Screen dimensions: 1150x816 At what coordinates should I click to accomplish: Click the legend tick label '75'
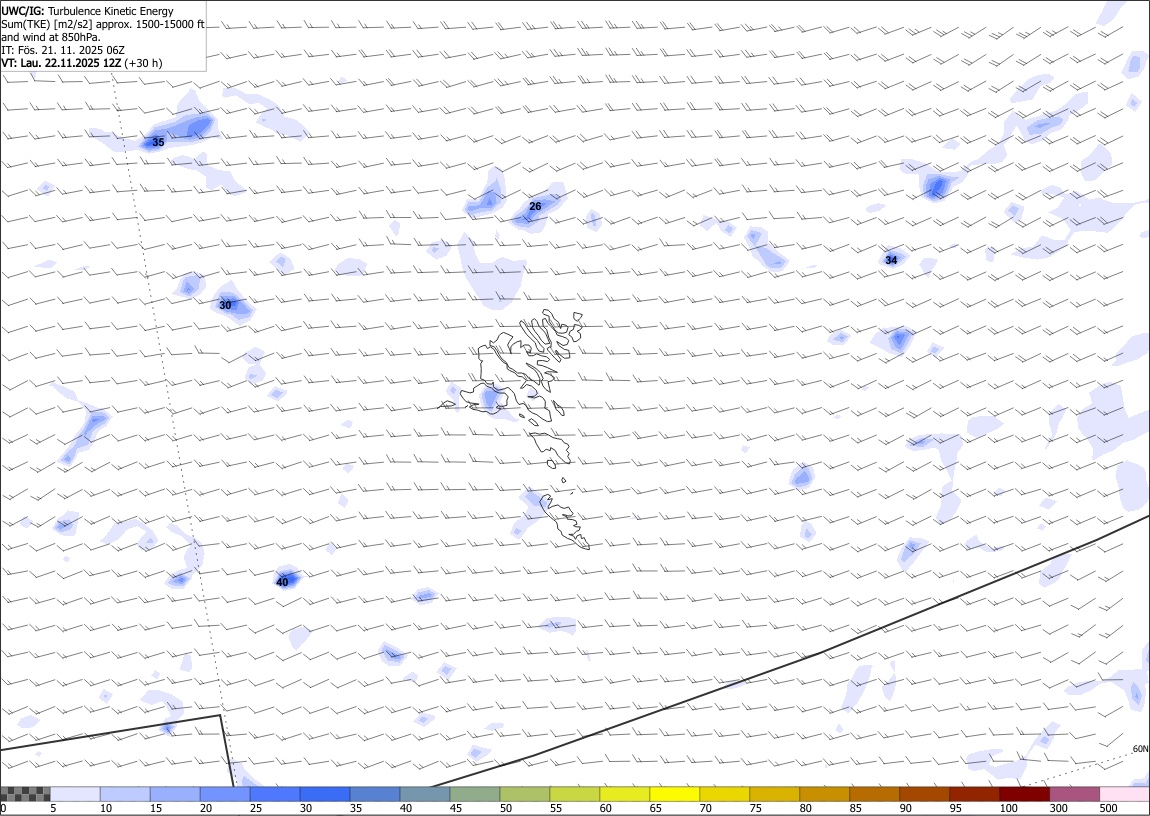tap(755, 808)
